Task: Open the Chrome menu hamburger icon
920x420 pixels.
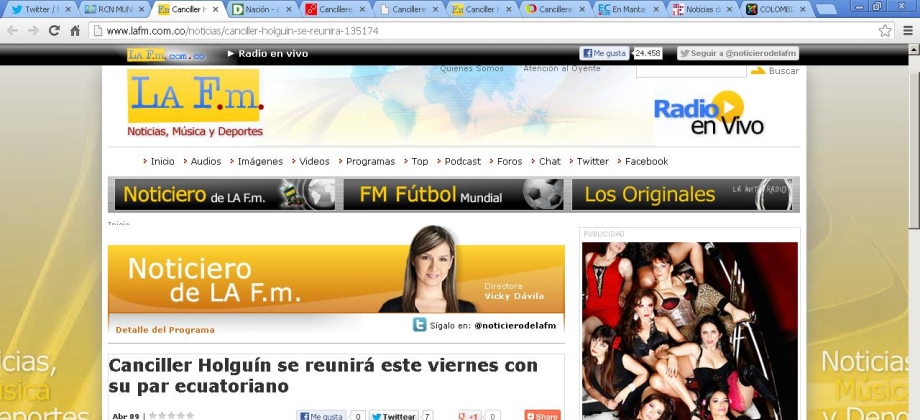Action: [x=908, y=31]
